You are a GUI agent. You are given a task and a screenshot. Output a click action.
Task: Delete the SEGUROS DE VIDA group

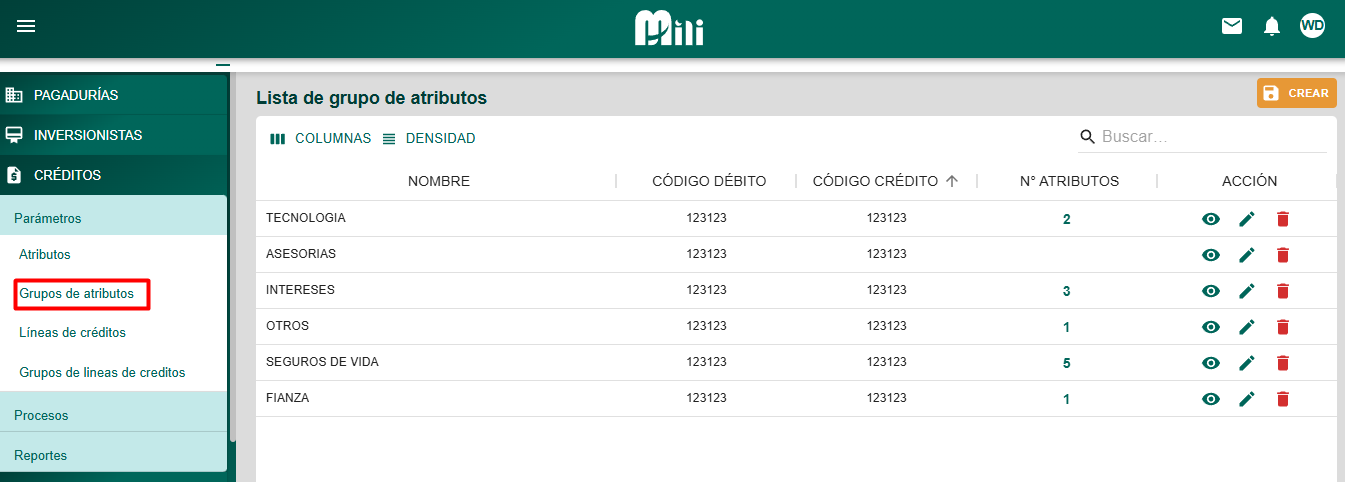point(1283,363)
